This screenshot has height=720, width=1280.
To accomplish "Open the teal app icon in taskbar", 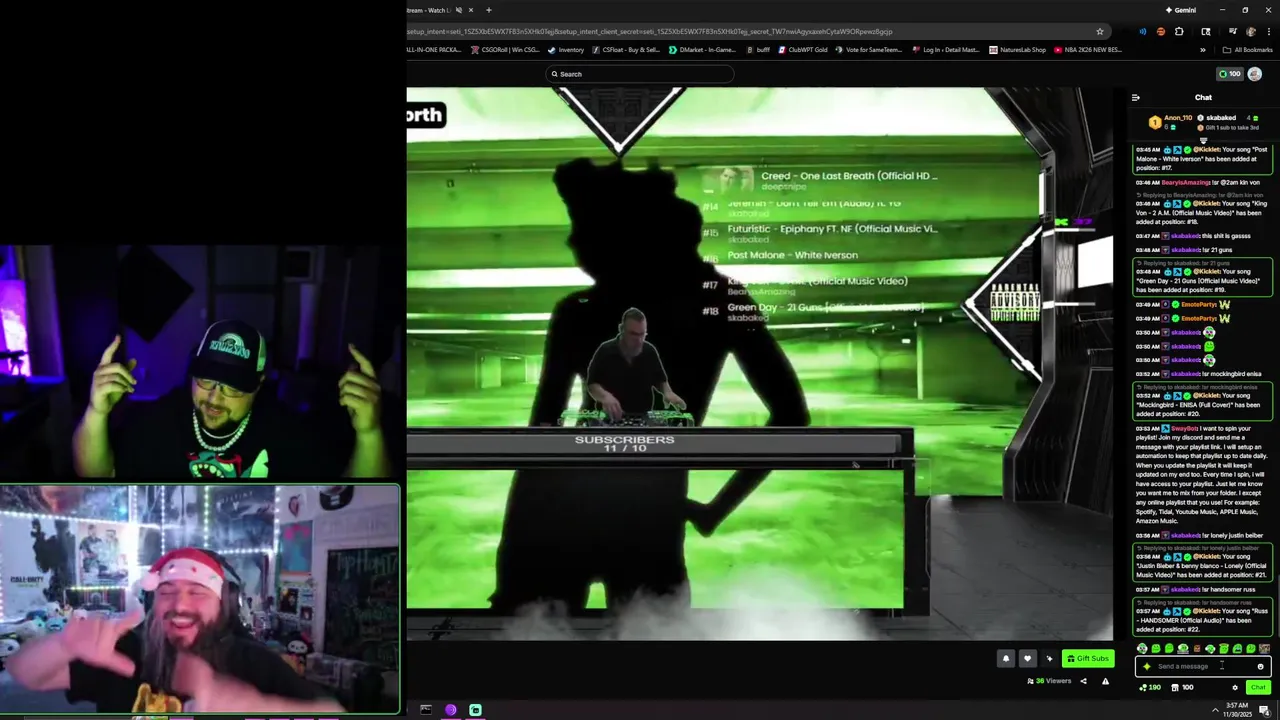I will click(475, 710).
